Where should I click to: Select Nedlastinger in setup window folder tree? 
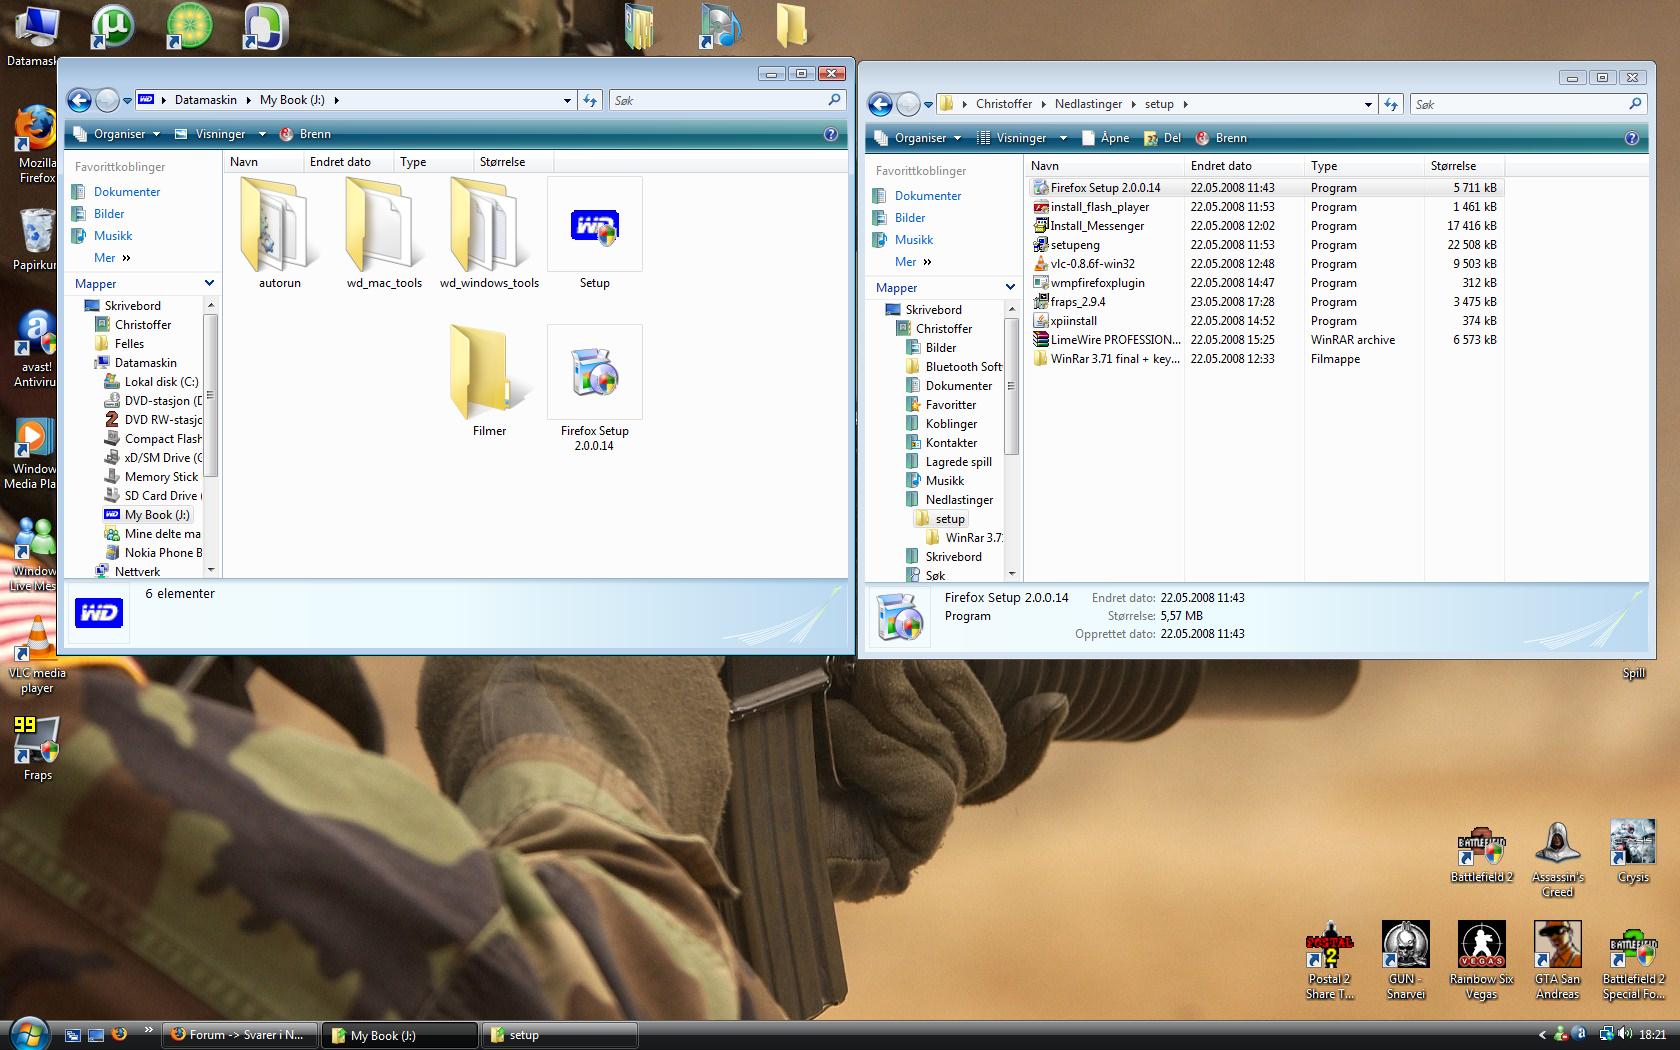pyautogui.click(x=950, y=500)
